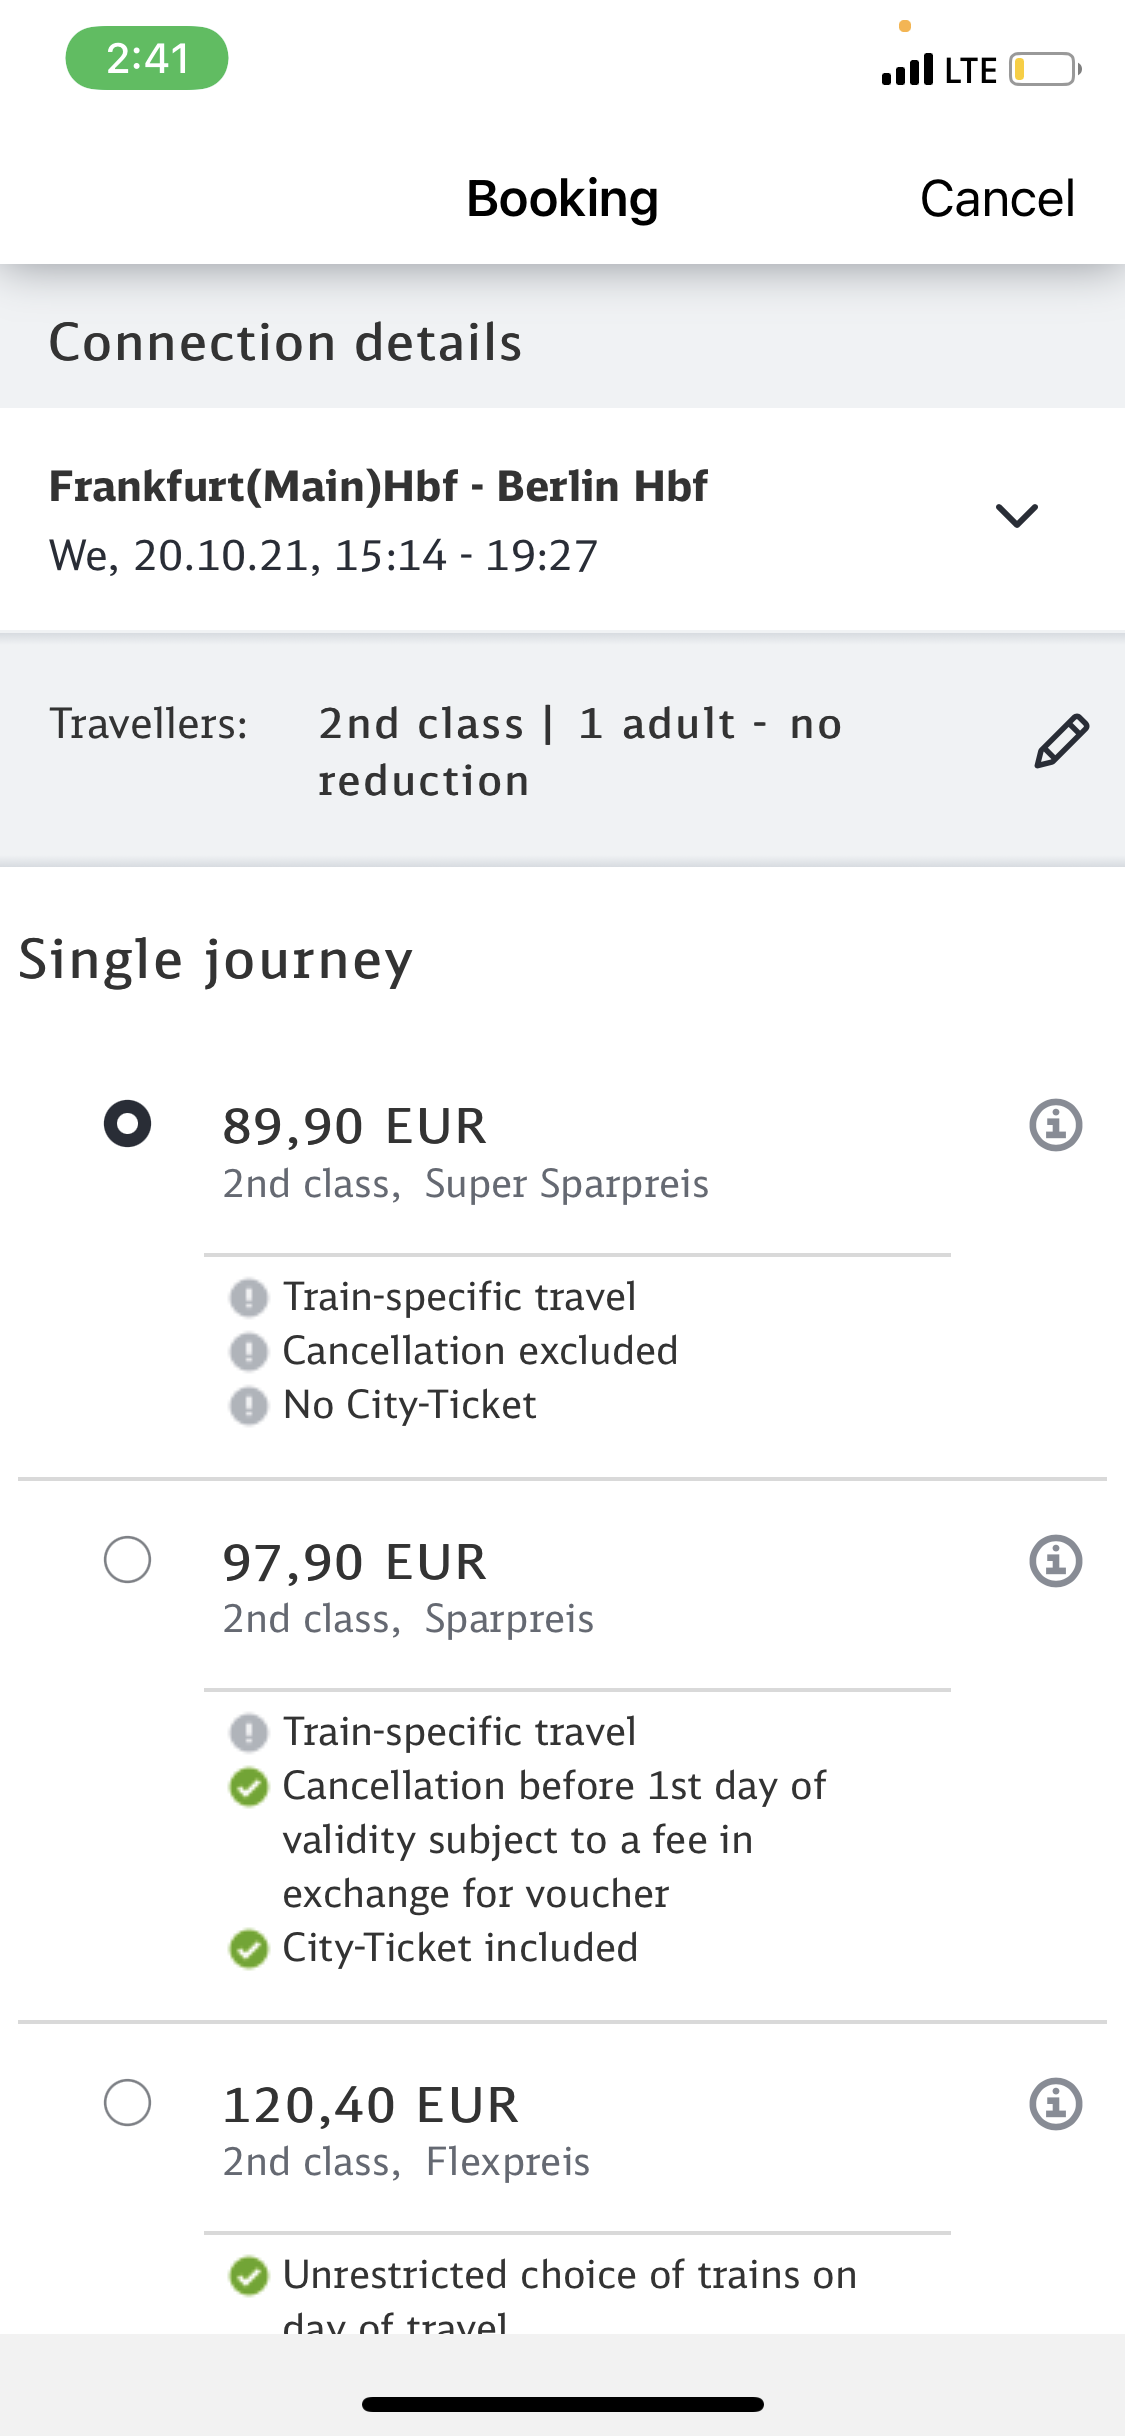Select the 89,90 EUR Super Sparpreis radio

127,1123
